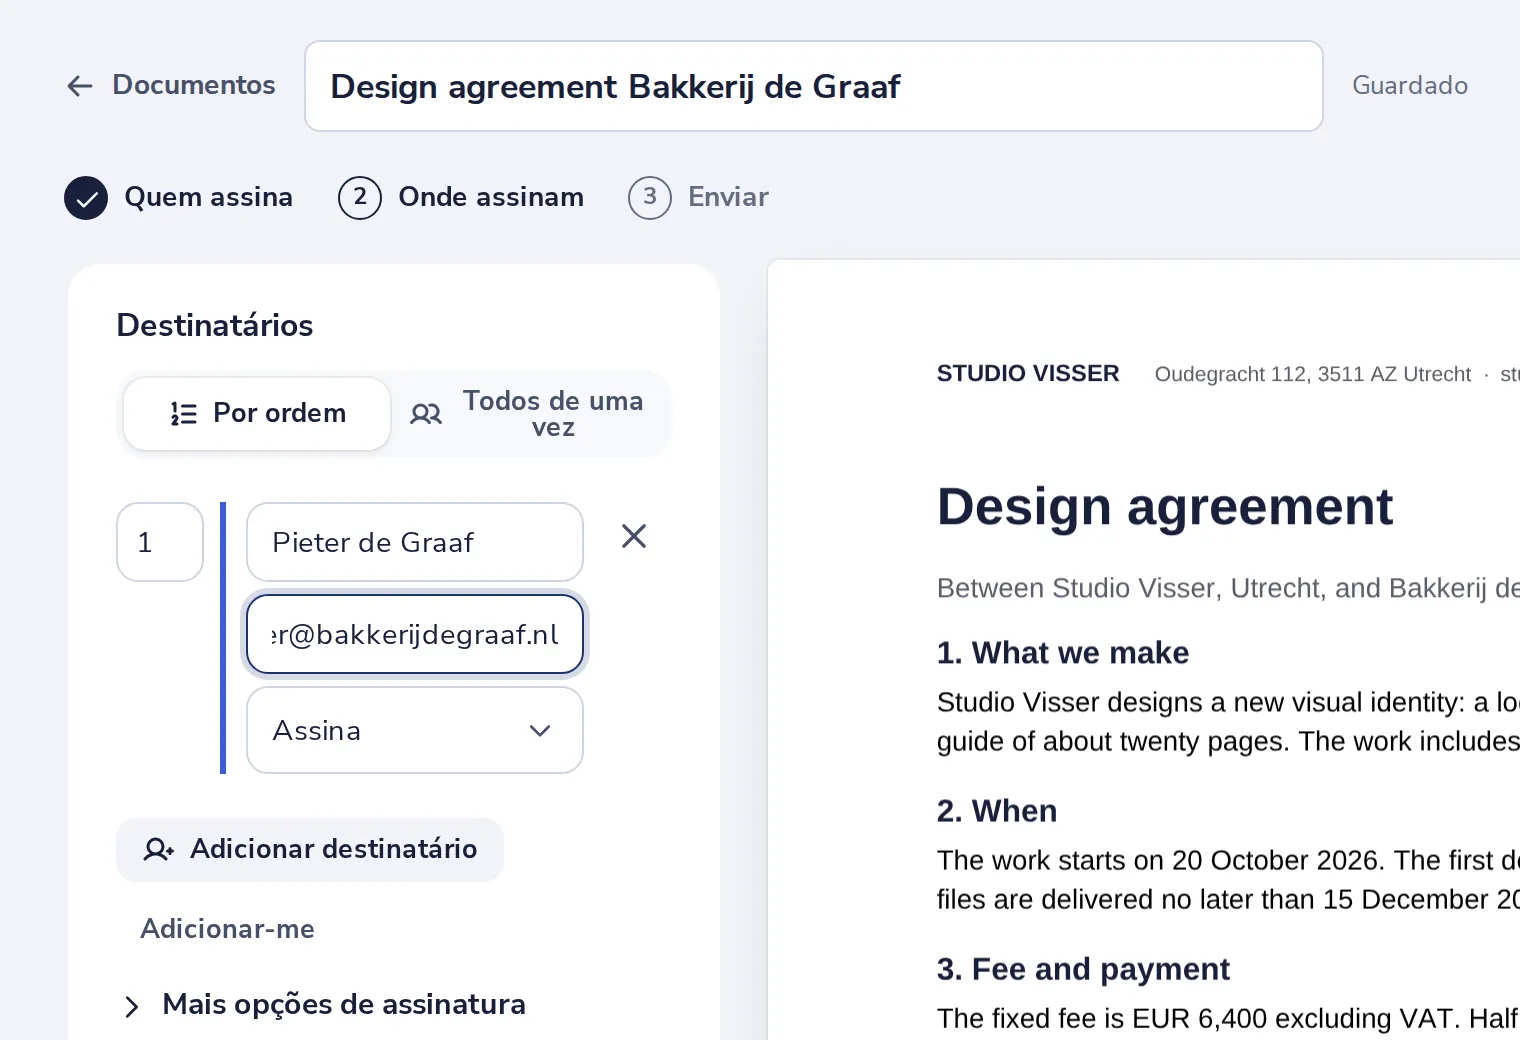Go to Enviar step
1520x1040 pixels.
[x=698, y=197]
